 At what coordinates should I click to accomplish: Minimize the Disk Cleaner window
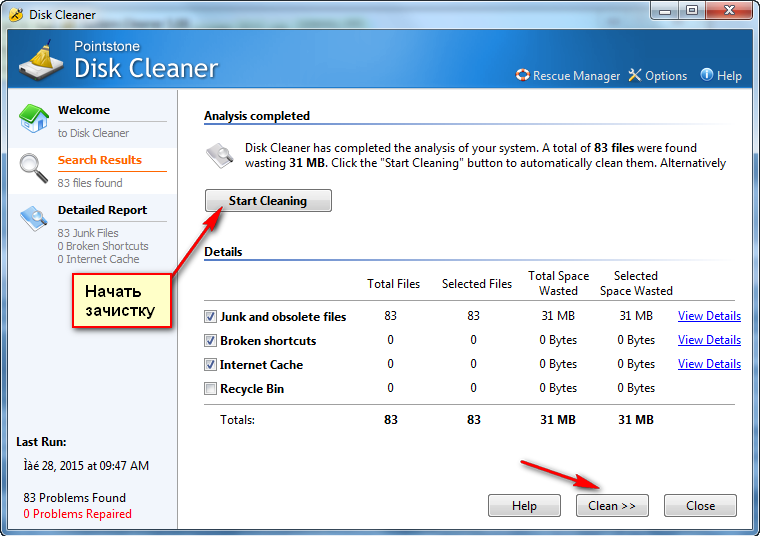[x=665, y=11]
